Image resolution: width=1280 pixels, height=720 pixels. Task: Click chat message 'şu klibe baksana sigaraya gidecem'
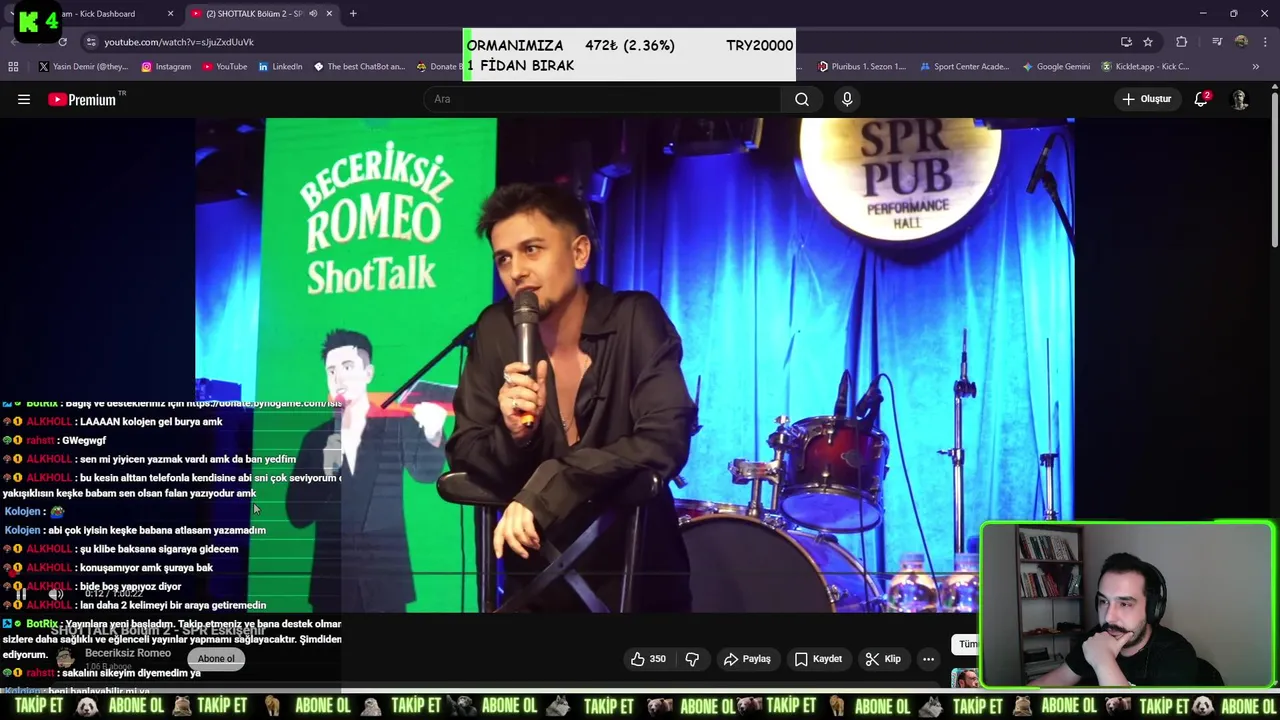coord(158,549)
